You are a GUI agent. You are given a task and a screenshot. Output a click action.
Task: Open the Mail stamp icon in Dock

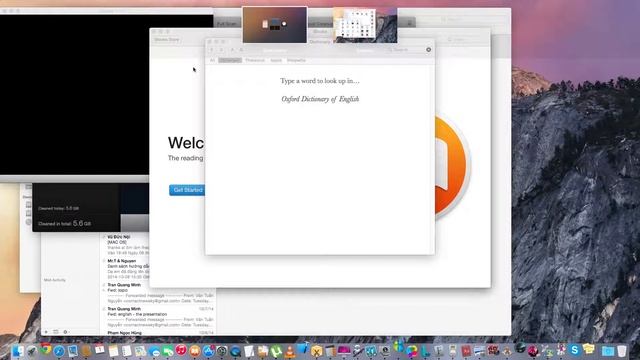[73, 351]
